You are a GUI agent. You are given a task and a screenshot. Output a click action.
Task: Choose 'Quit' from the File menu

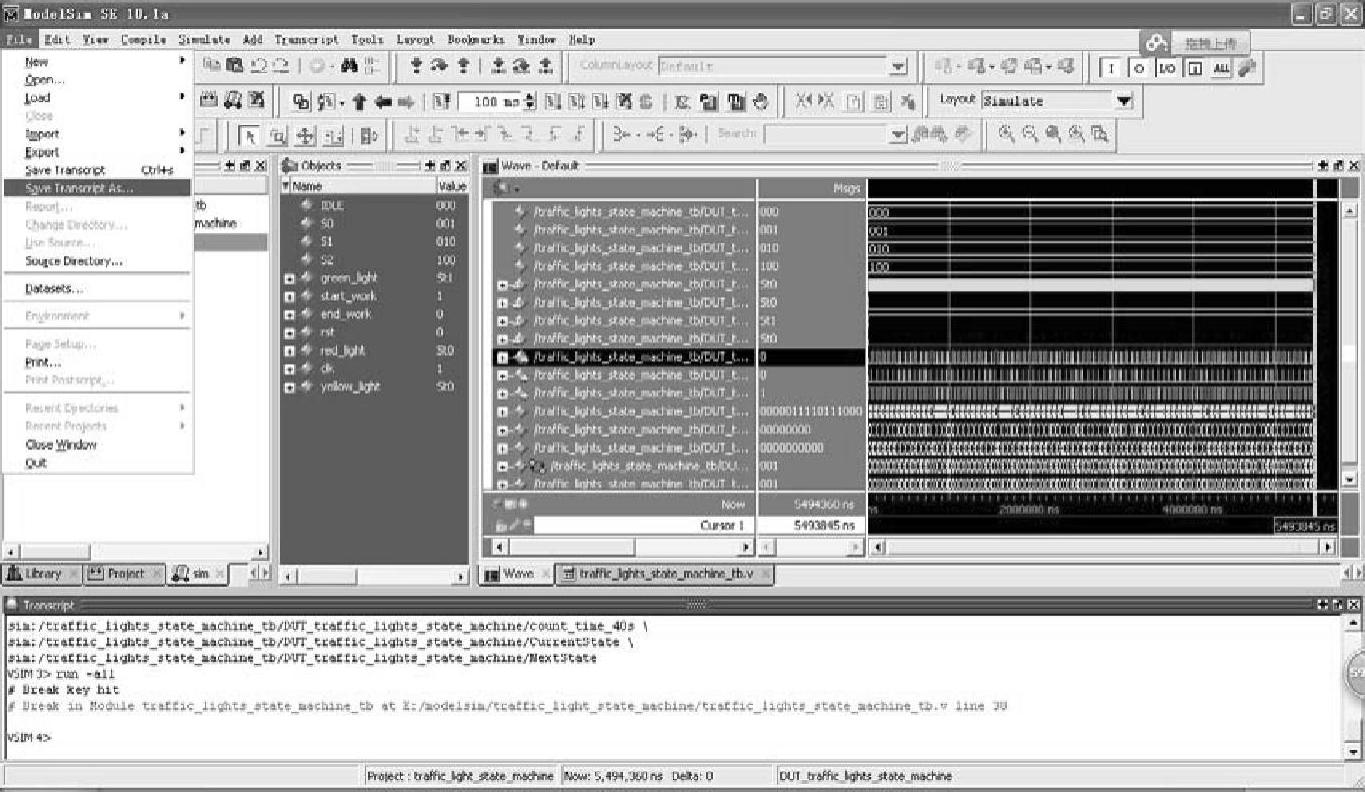(36, 463)
